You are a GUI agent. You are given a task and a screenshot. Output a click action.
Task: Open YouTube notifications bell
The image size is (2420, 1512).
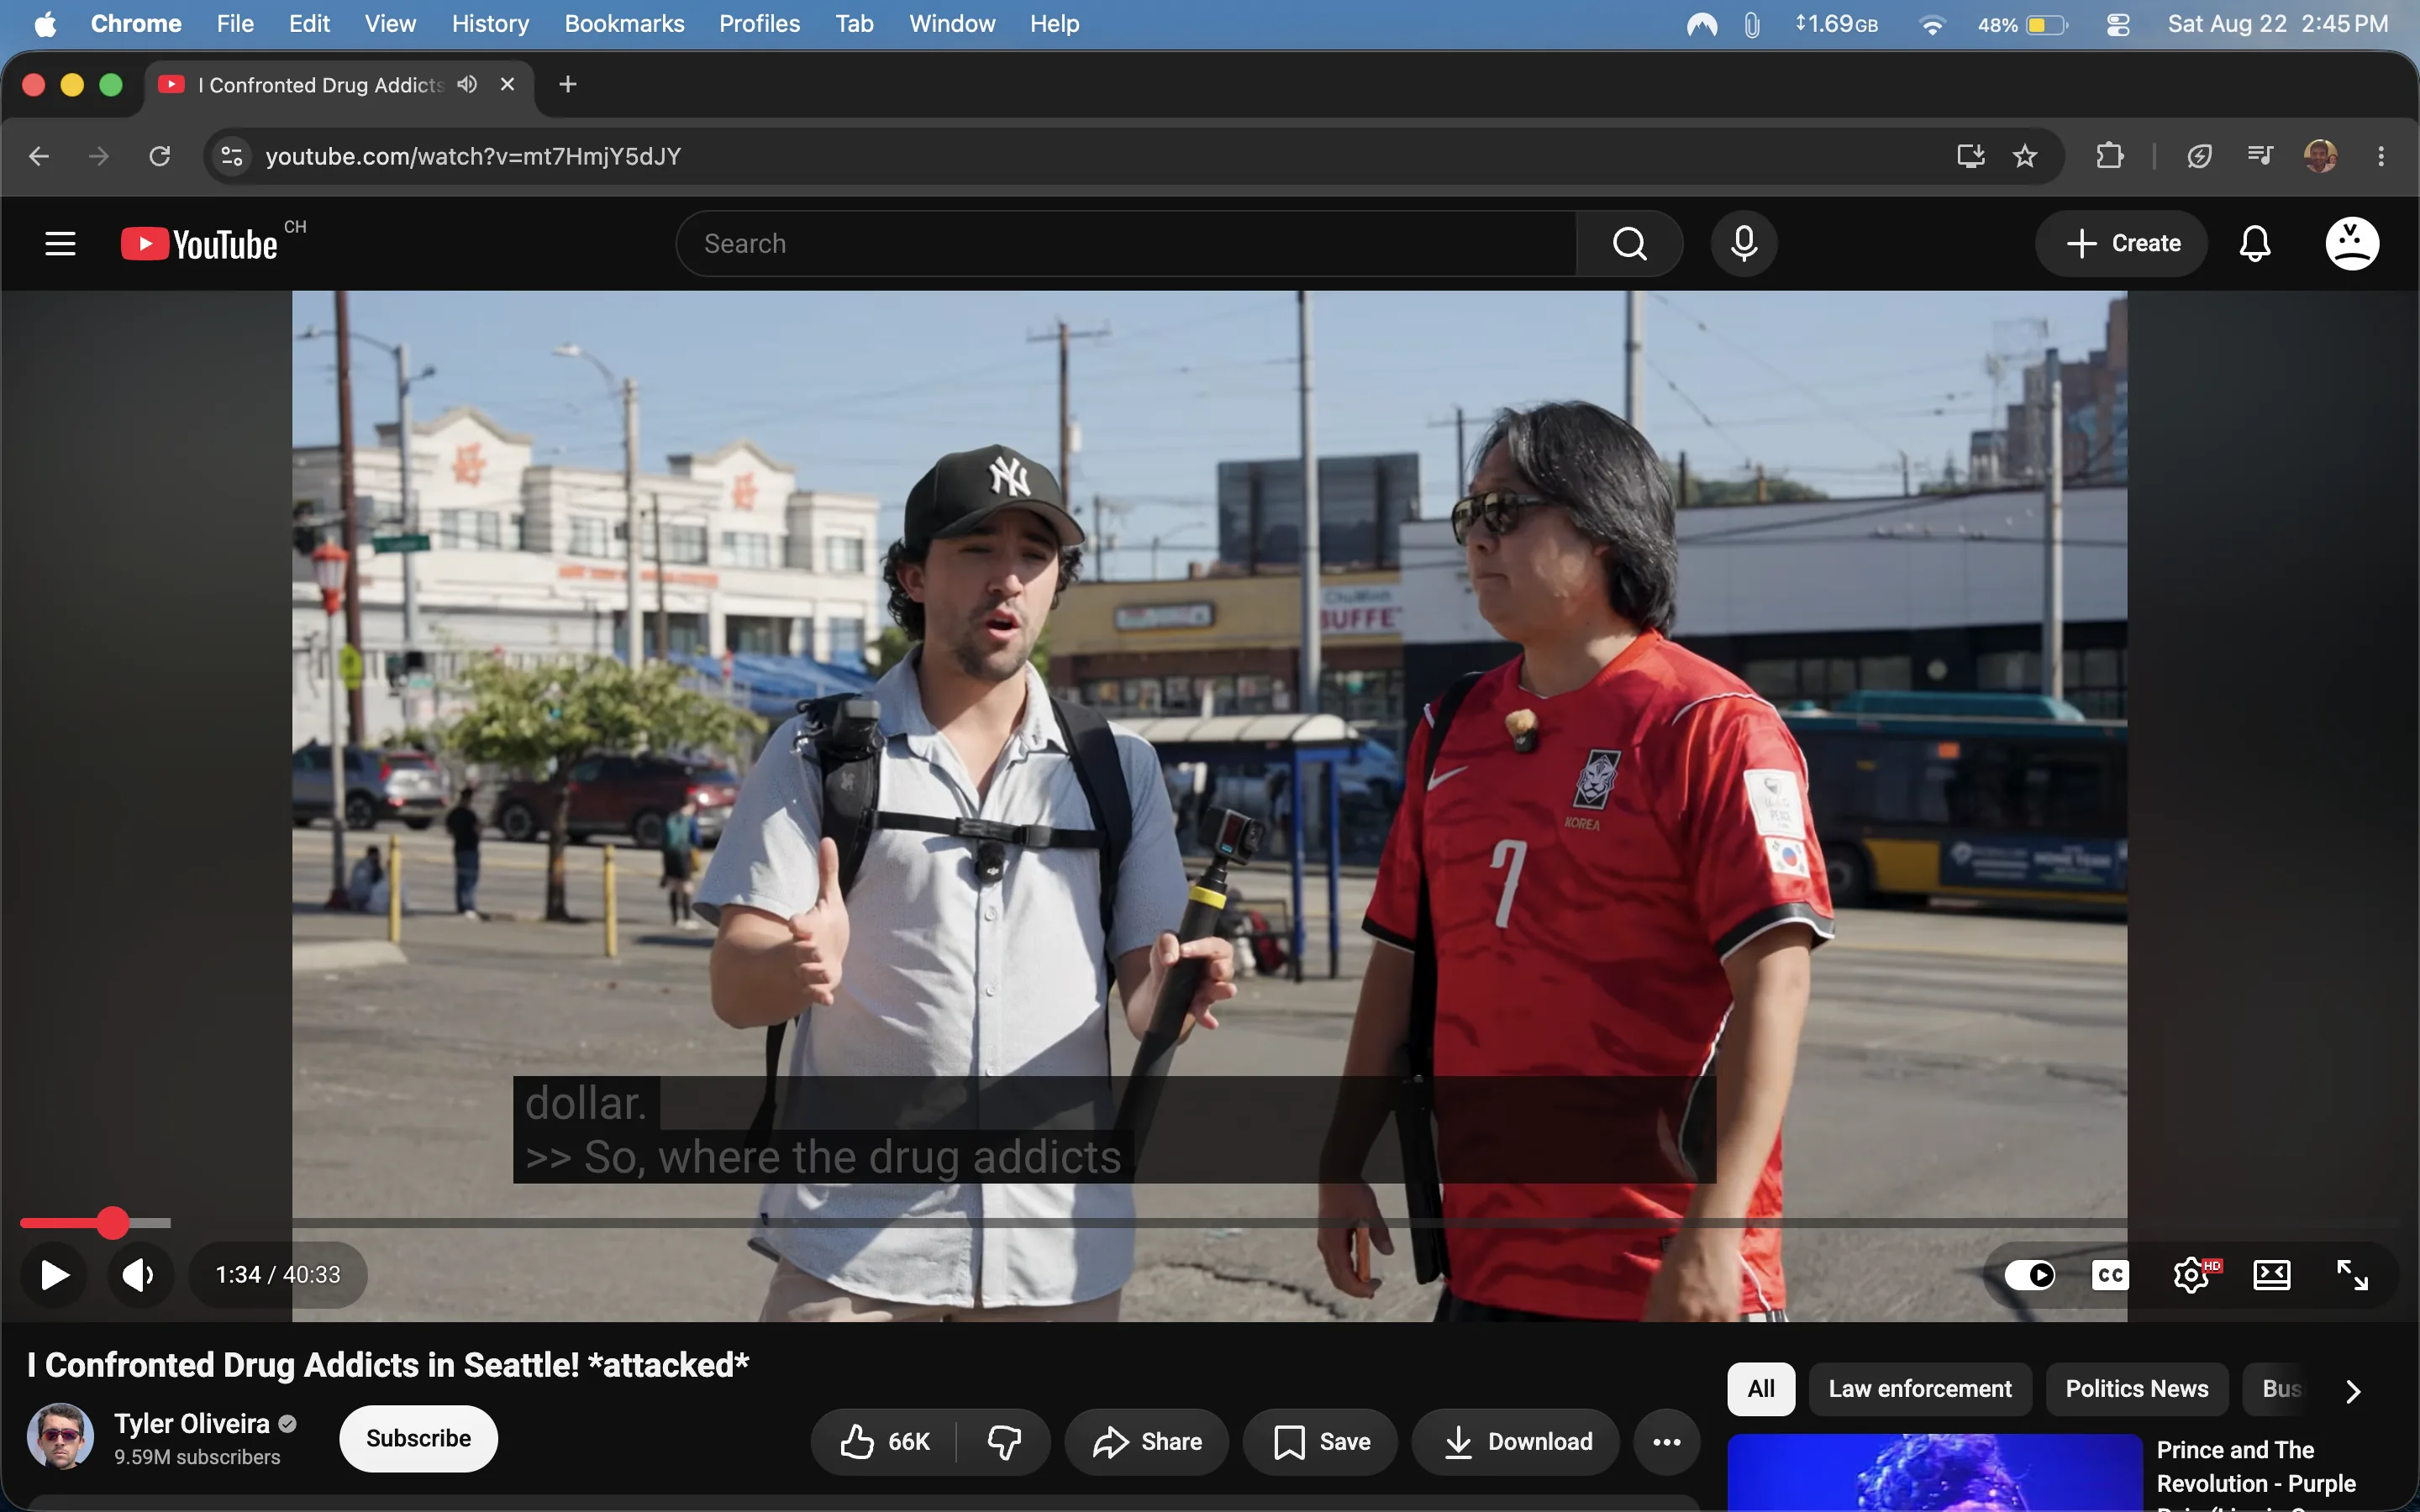(x=2254, y=243)
